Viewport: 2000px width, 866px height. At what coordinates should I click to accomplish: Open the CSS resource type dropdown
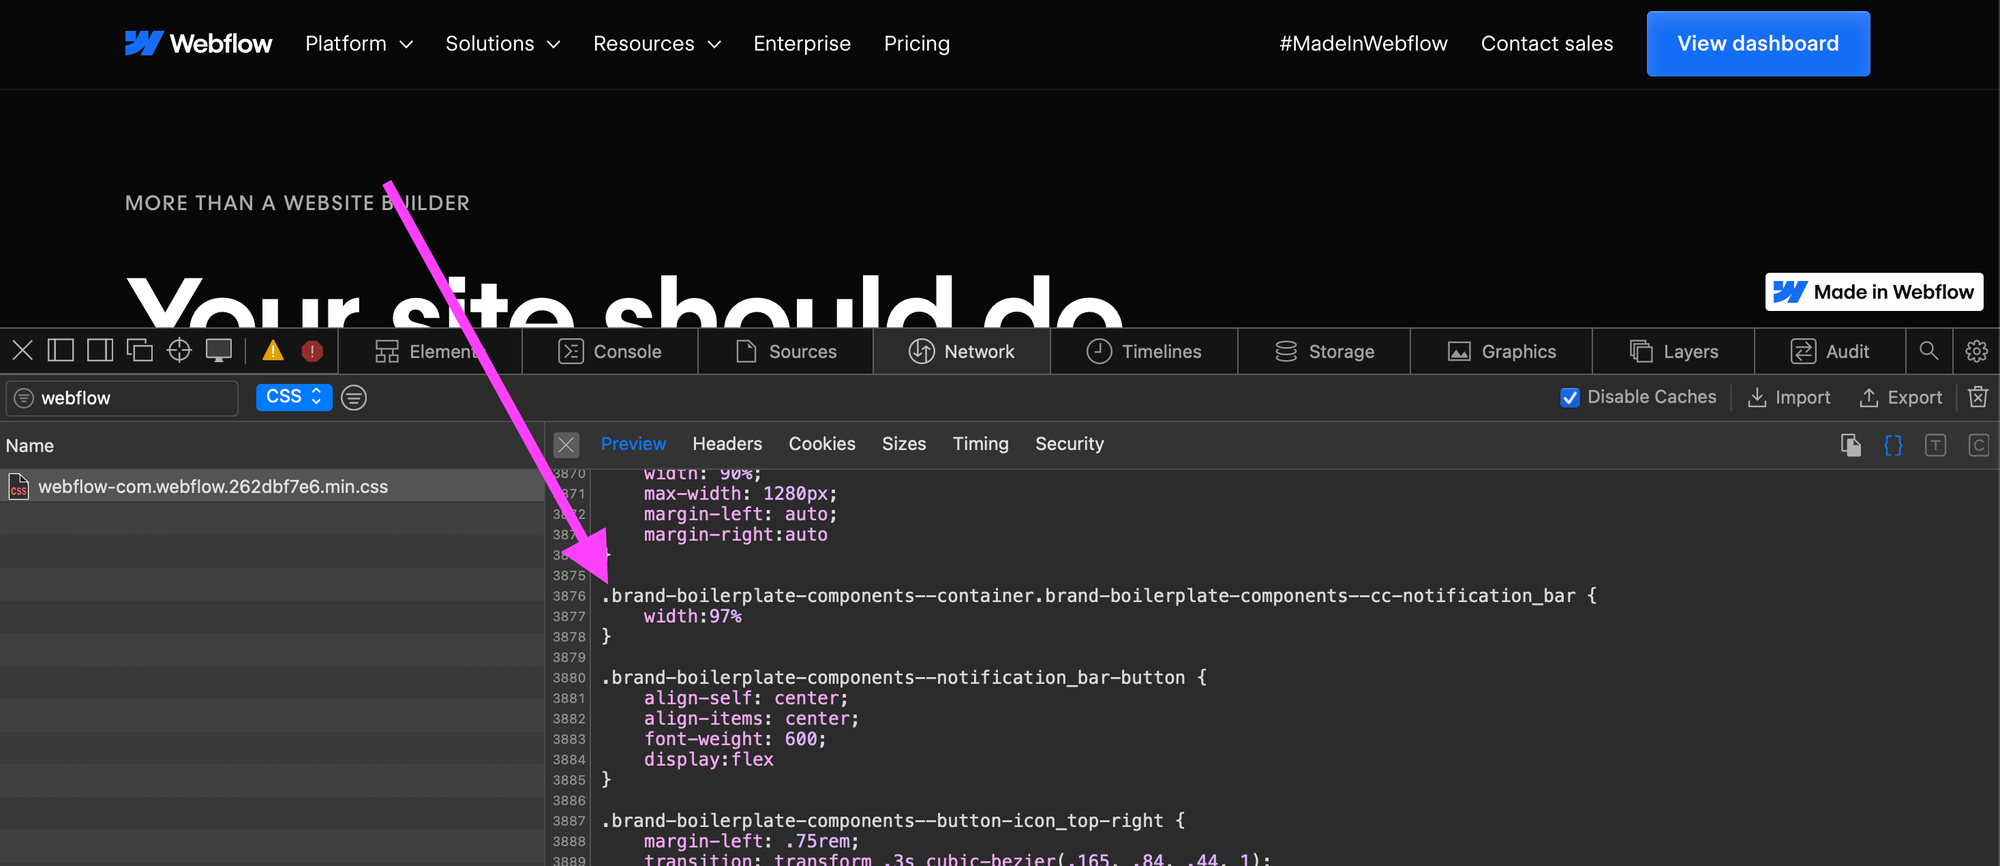(294, 397)
